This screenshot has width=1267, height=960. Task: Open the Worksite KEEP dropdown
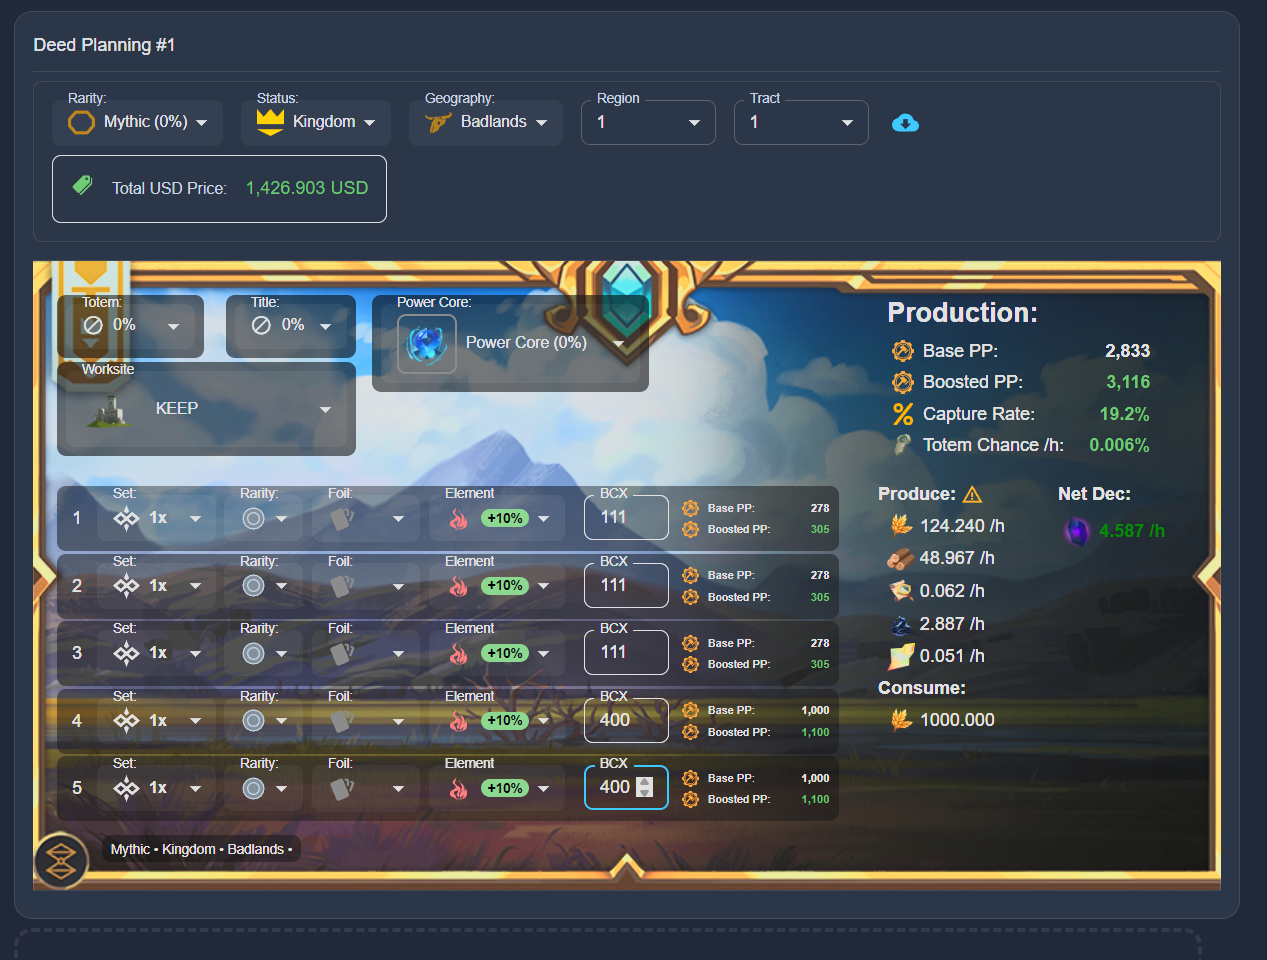(206, 410)
